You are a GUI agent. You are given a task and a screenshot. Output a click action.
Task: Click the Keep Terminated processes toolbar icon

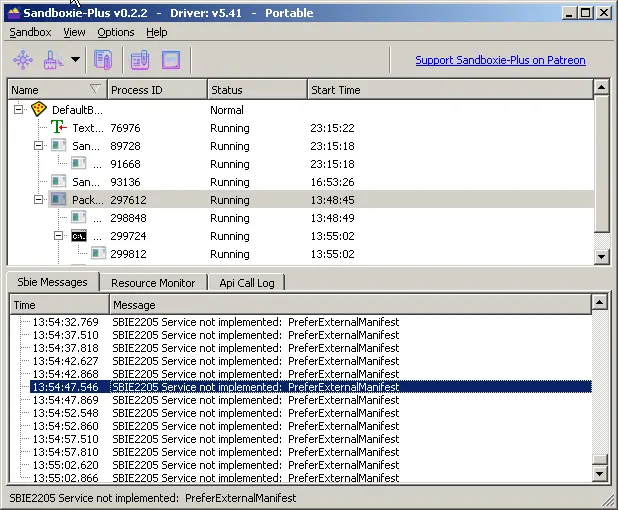point(103,60)
